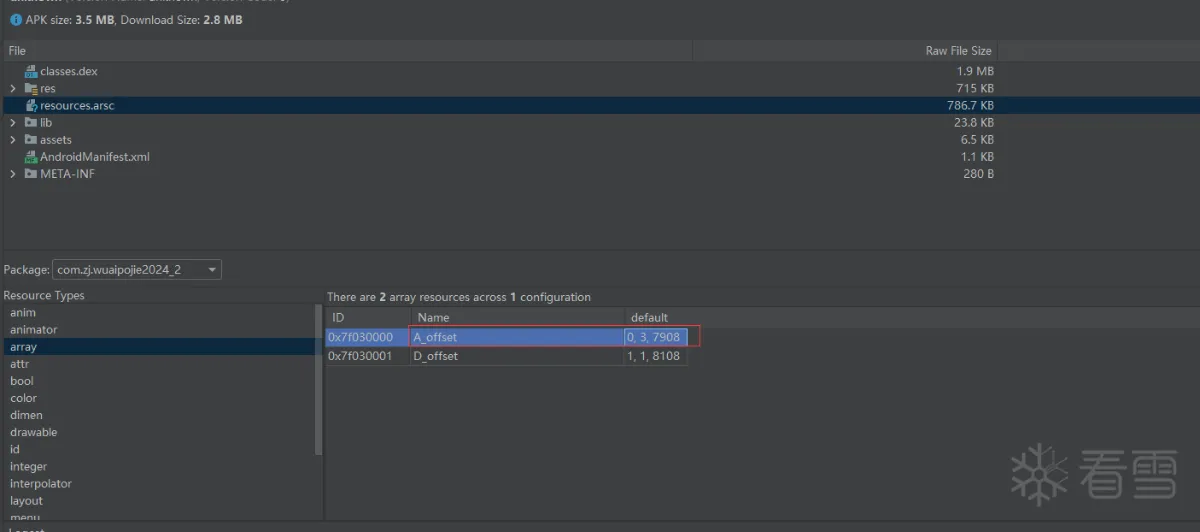The image size is (1200, 532).
Task: Expand the assets folder tree node
Action: (x=12, y=140)
